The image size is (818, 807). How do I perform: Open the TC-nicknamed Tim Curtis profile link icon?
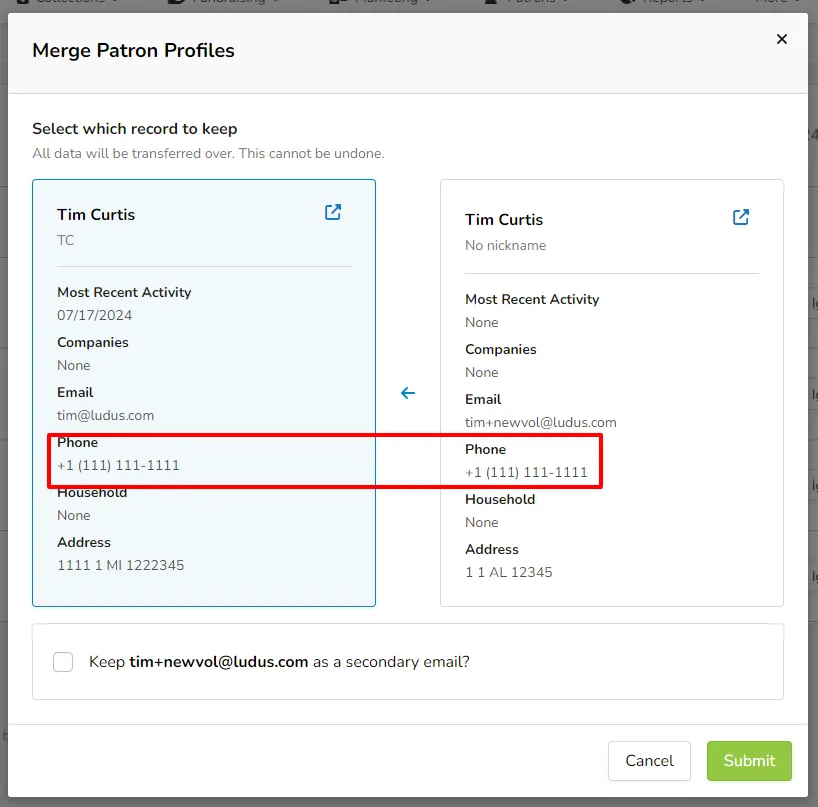(333, 212)
